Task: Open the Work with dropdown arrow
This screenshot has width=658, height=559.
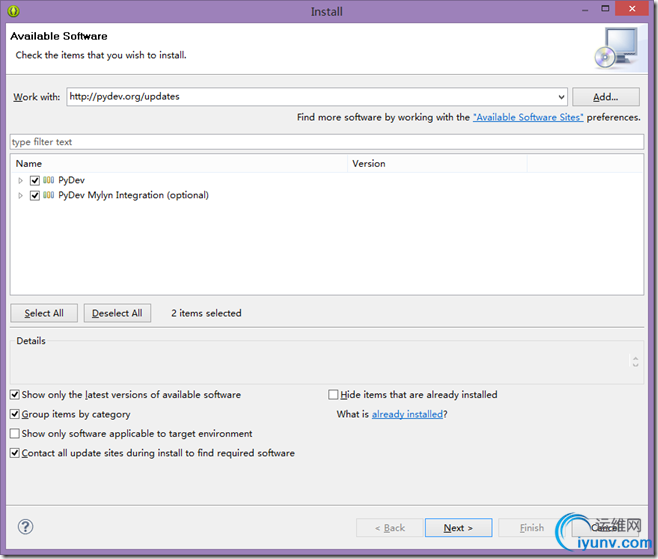Action: pos(561,97)
